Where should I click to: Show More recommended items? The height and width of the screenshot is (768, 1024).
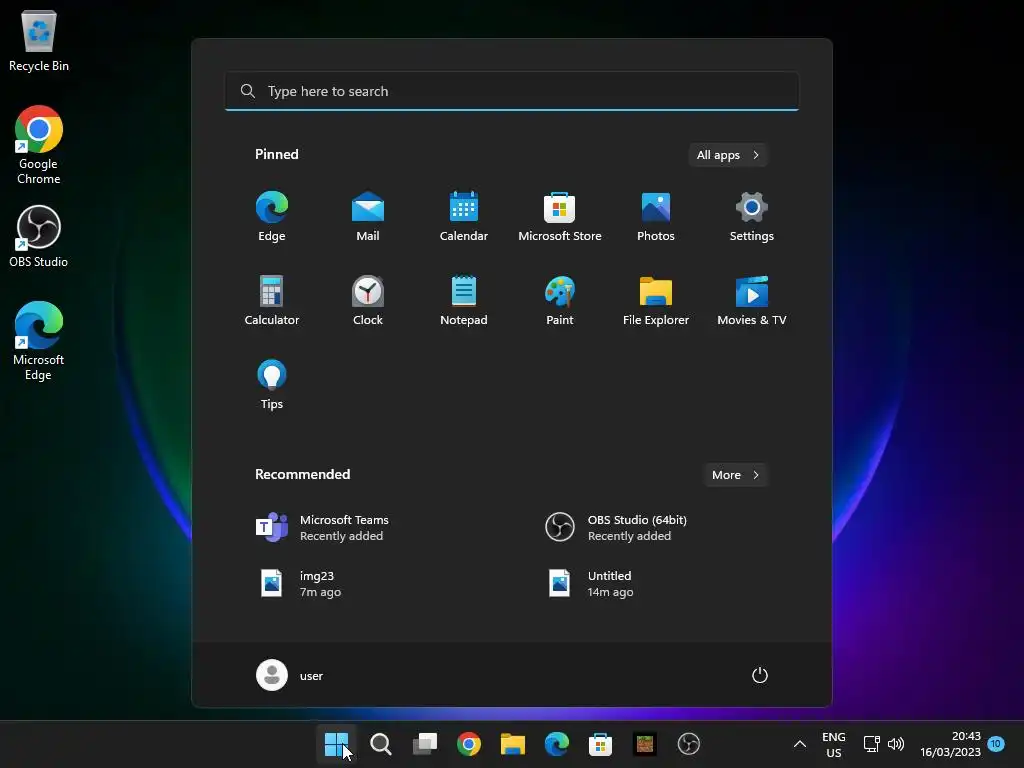[x=735, y=475]
